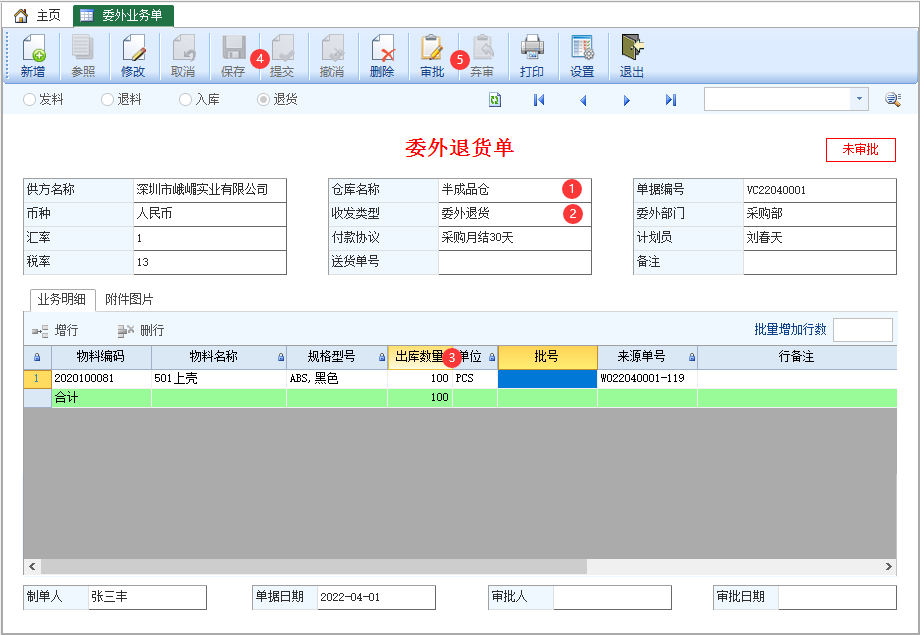Click the 单据日期 field 2022-04-01
The height and width of the screenshot is (635, 920).
376,597
